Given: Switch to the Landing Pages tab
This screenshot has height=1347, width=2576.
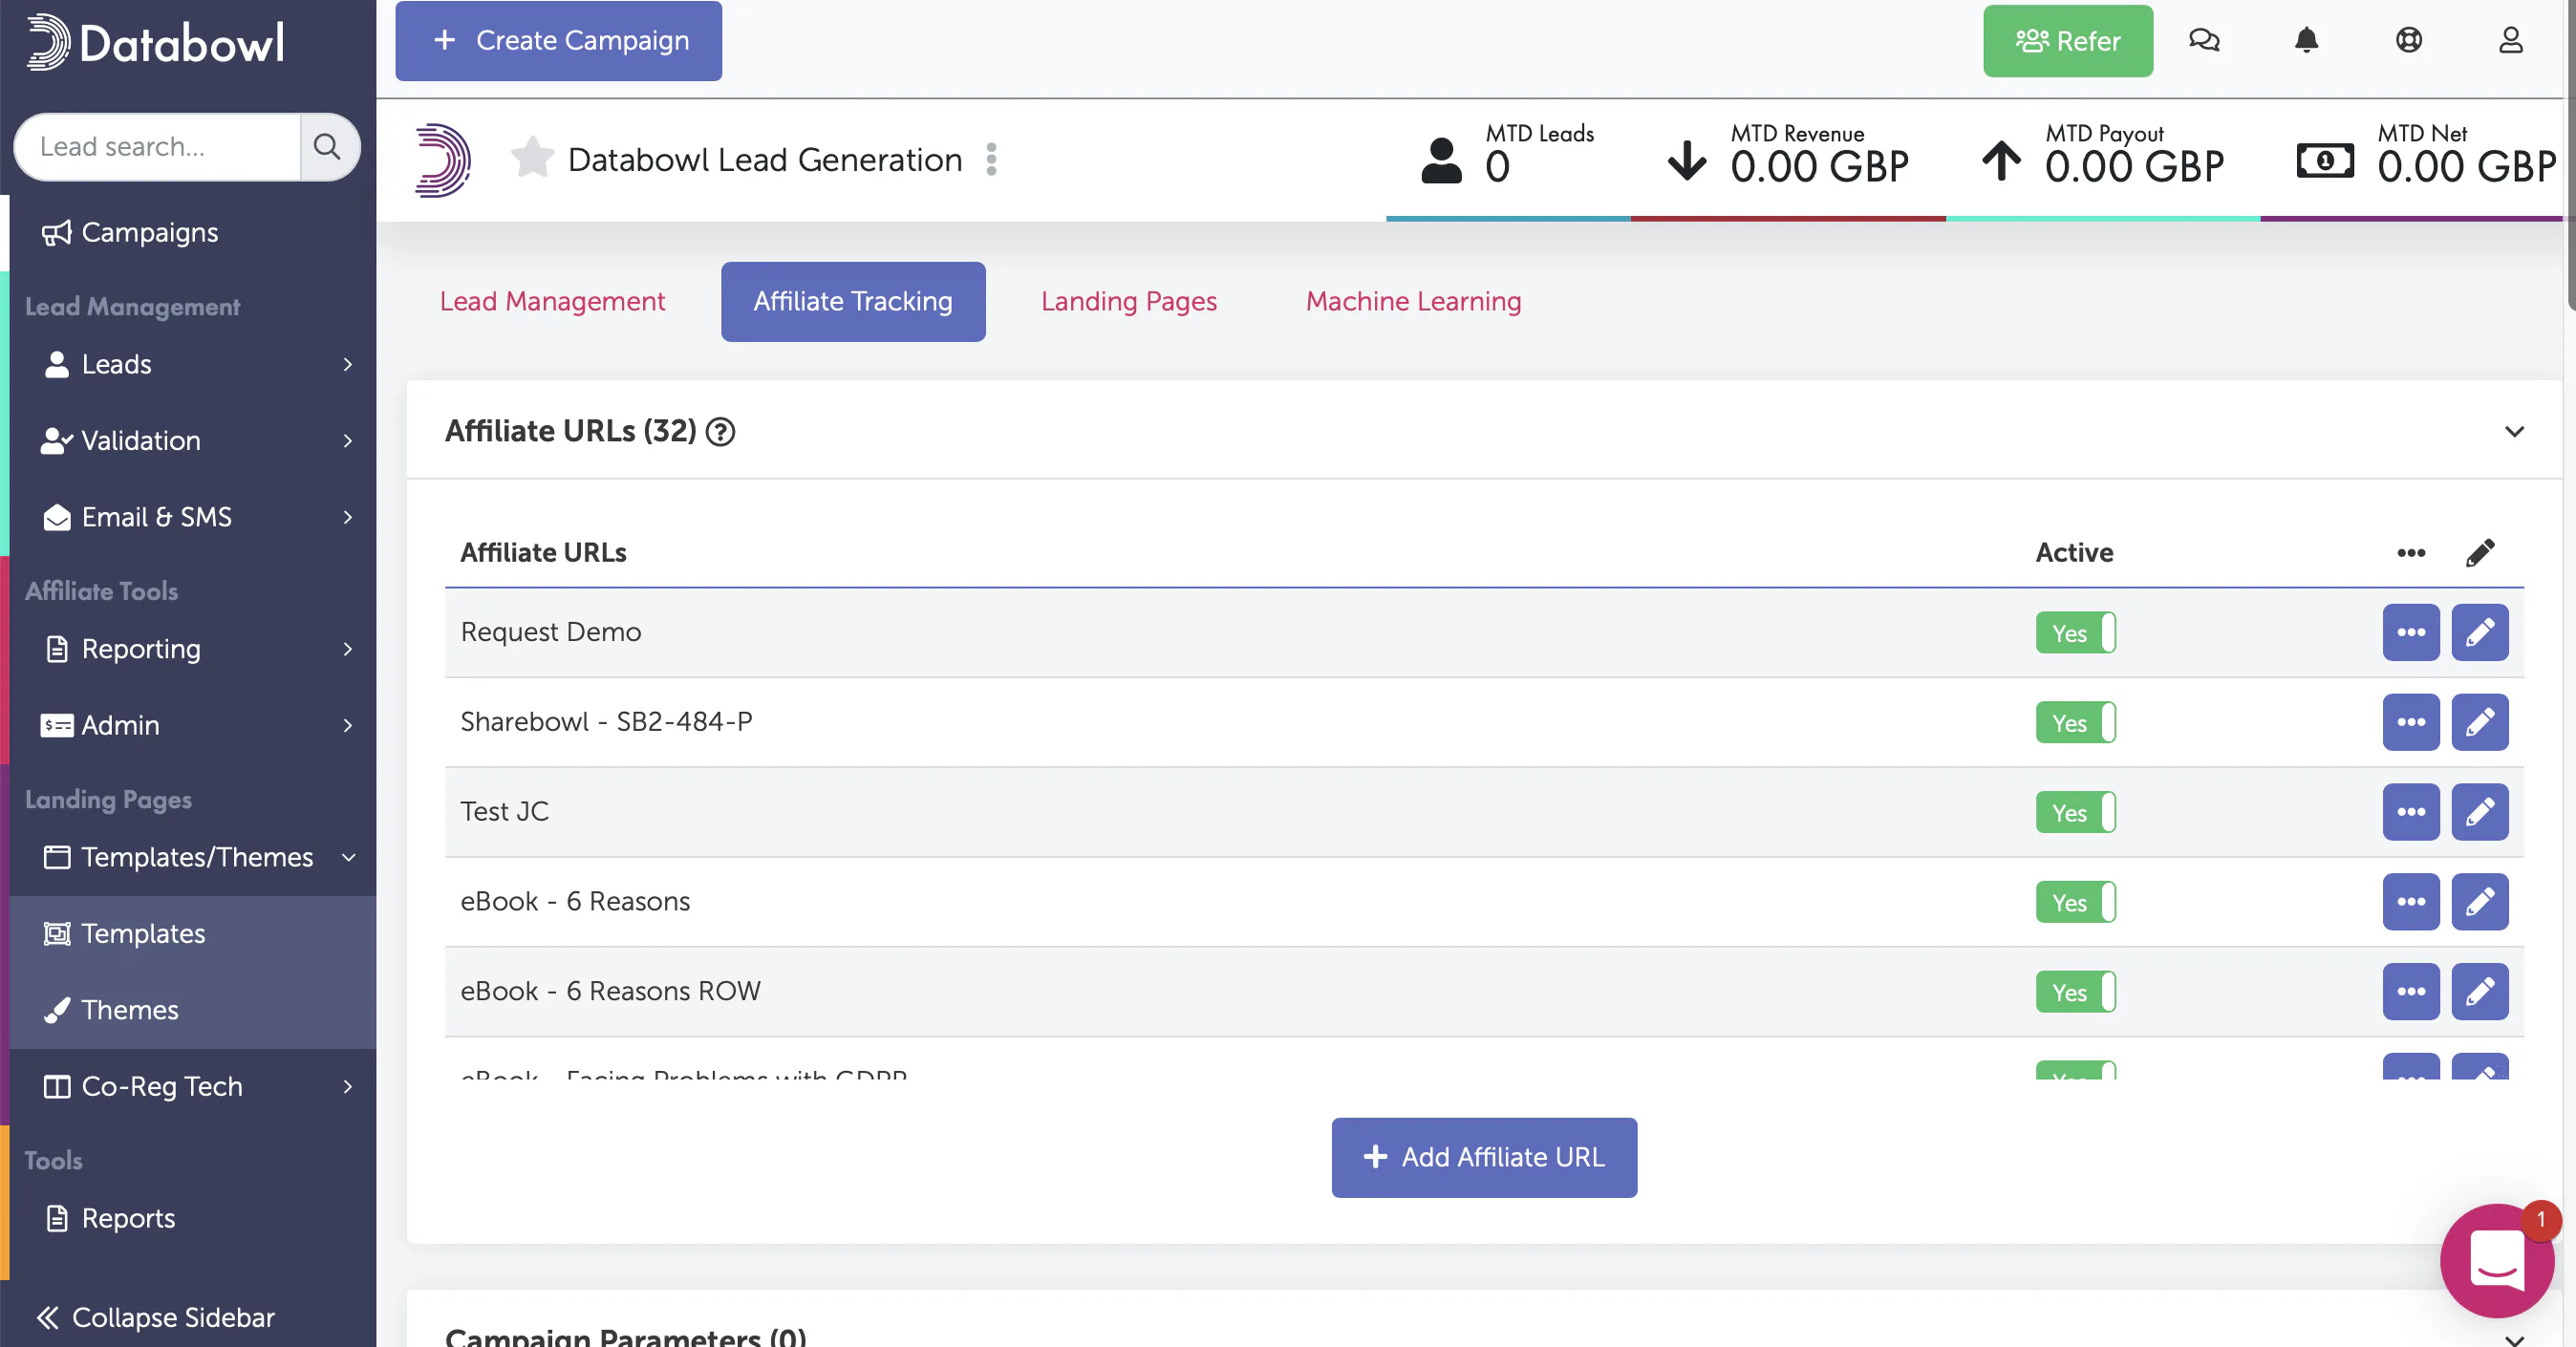Looking at the screenshot, I should coord(1129,302).
